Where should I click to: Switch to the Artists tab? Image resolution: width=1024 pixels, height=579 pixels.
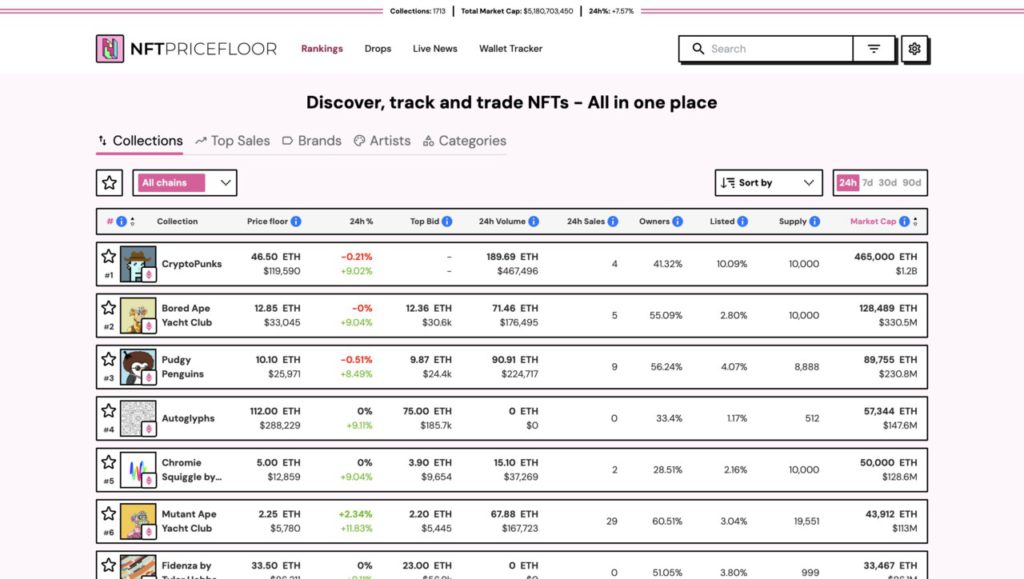point(382,141)
